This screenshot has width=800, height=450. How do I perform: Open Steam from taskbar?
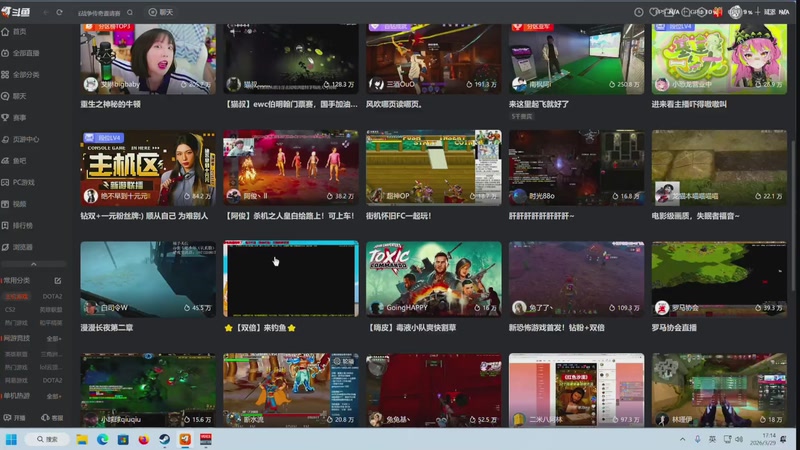pos(164,439)
